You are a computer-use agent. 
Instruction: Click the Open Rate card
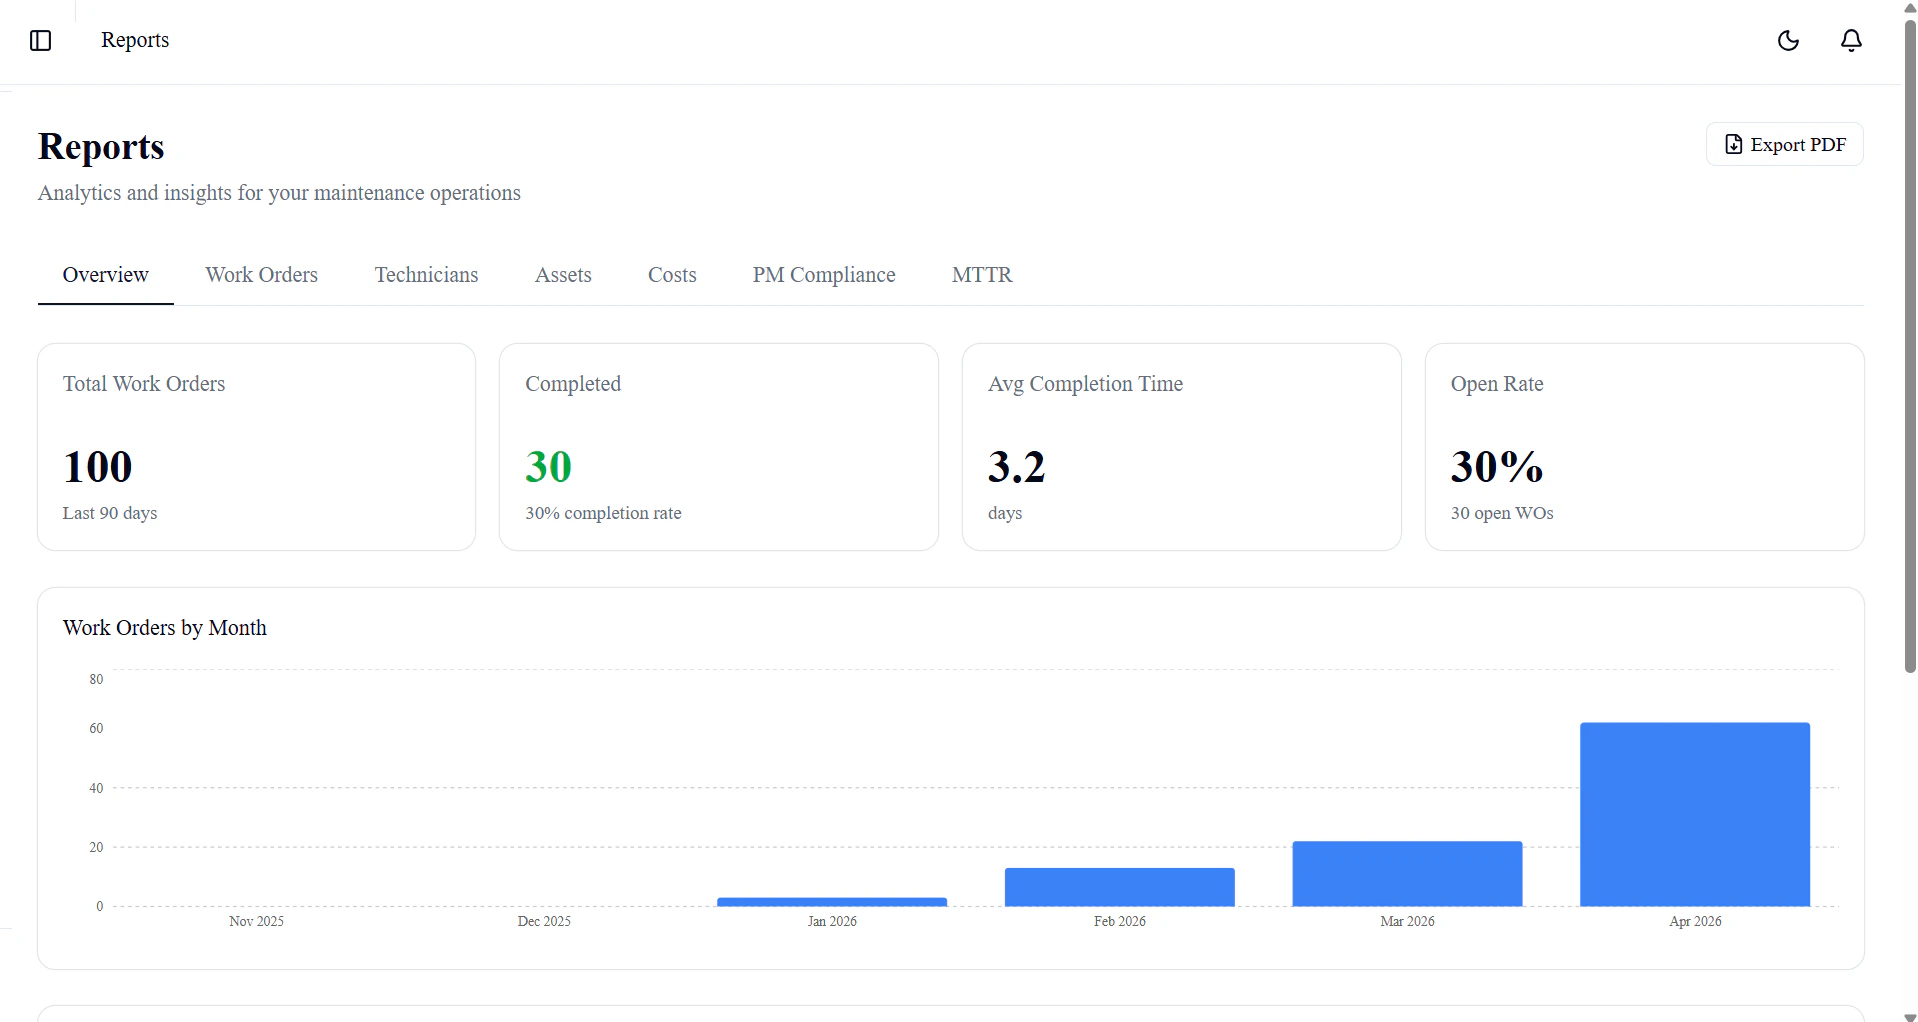(1644, 446)
